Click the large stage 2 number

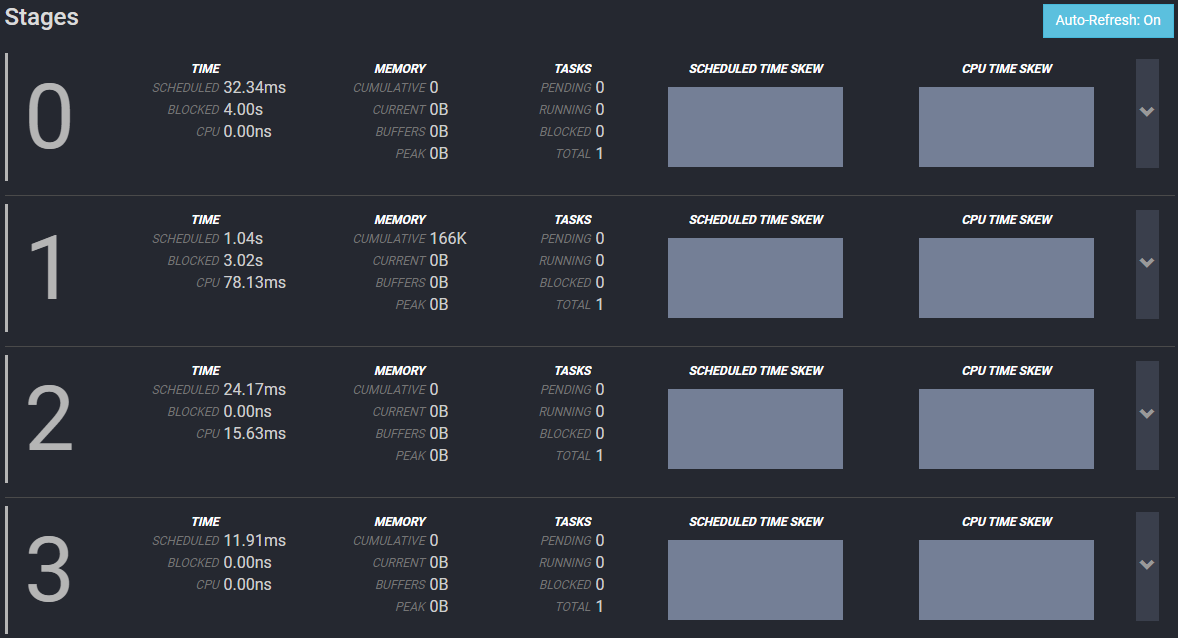coord(49,420)
